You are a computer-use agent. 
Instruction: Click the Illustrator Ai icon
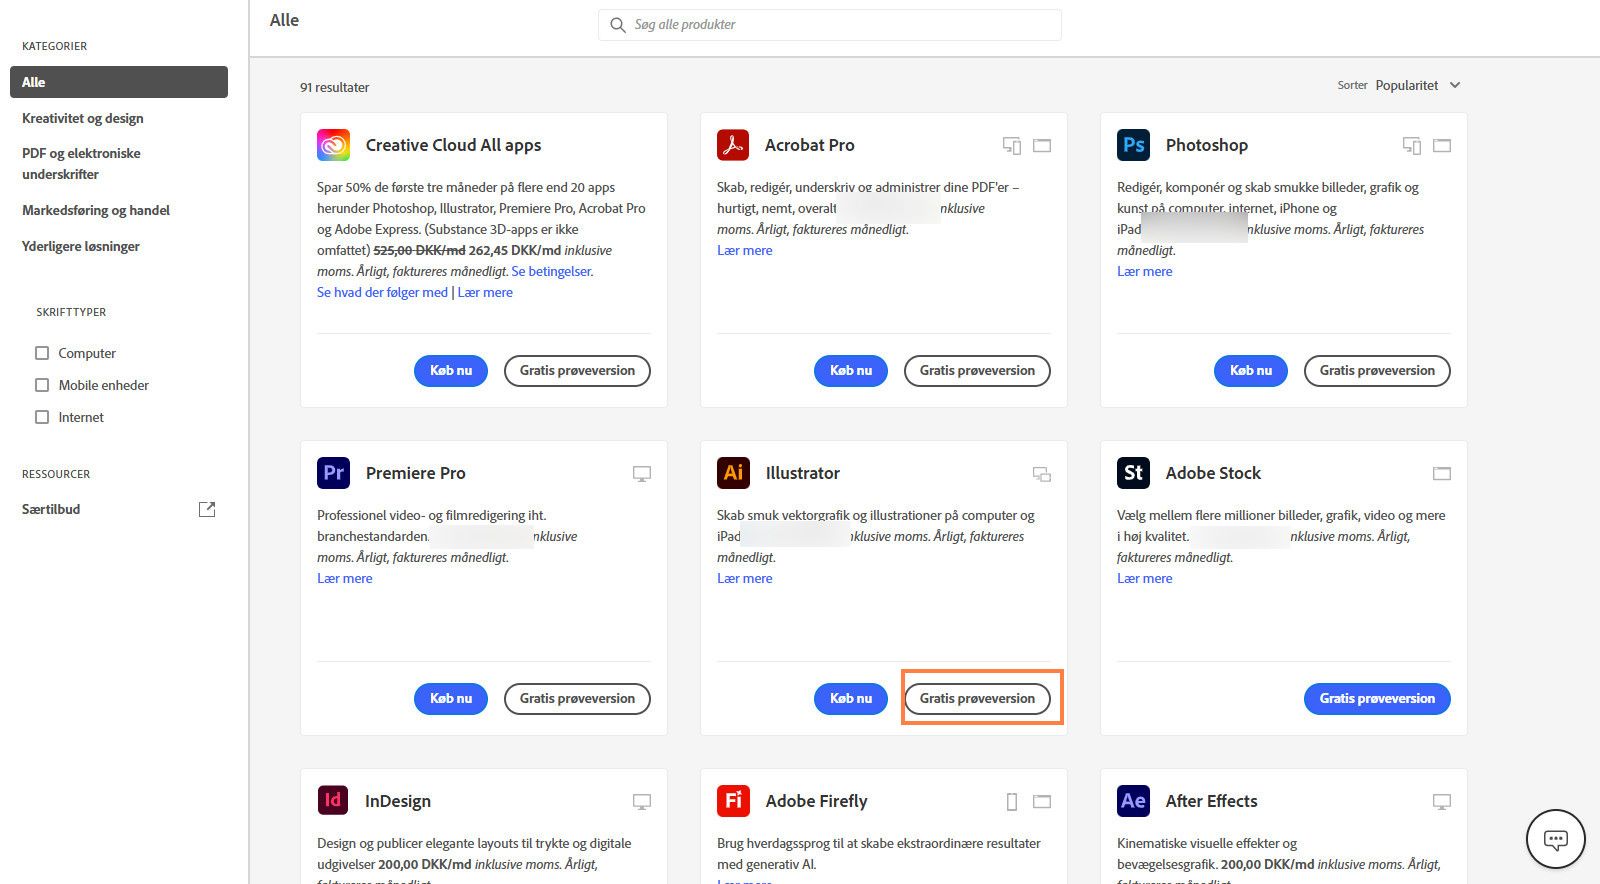click(x=733, y=473)
